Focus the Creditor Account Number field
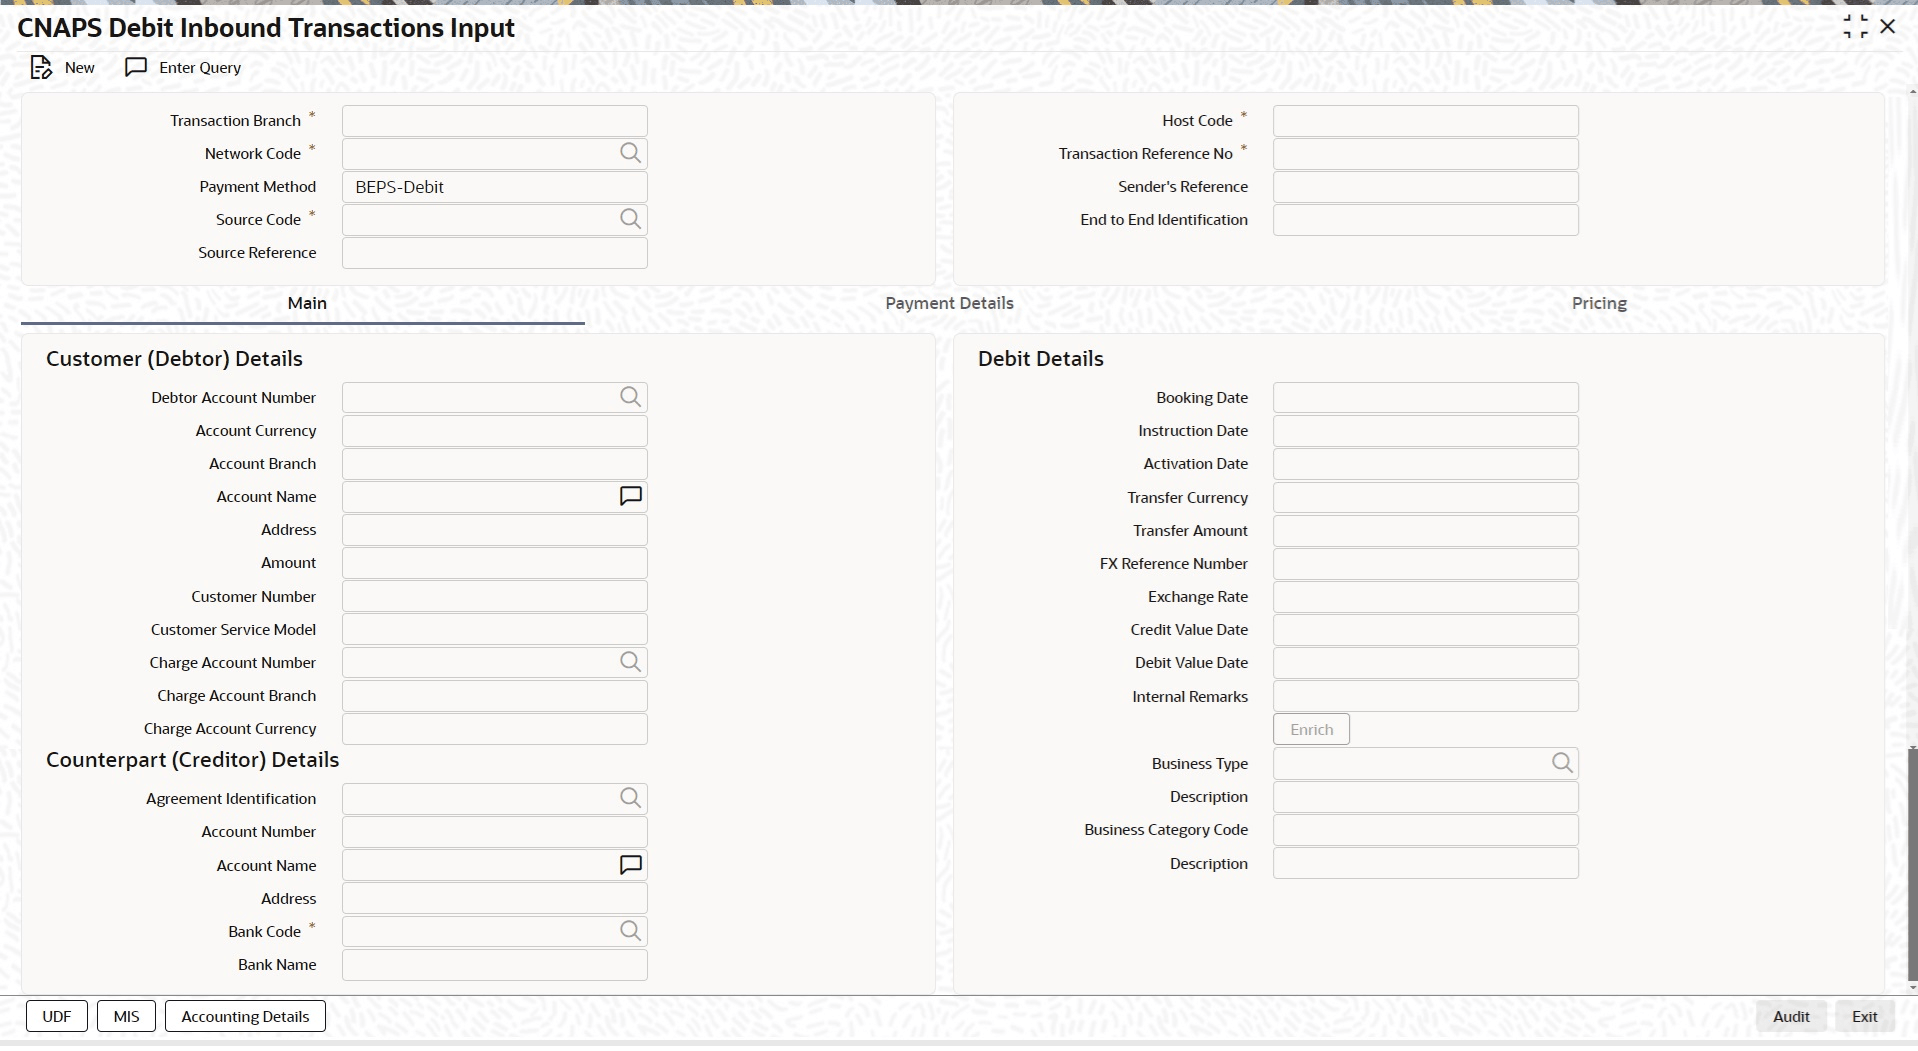This screenshot has width=1918, height=1051. click(495, 832)
